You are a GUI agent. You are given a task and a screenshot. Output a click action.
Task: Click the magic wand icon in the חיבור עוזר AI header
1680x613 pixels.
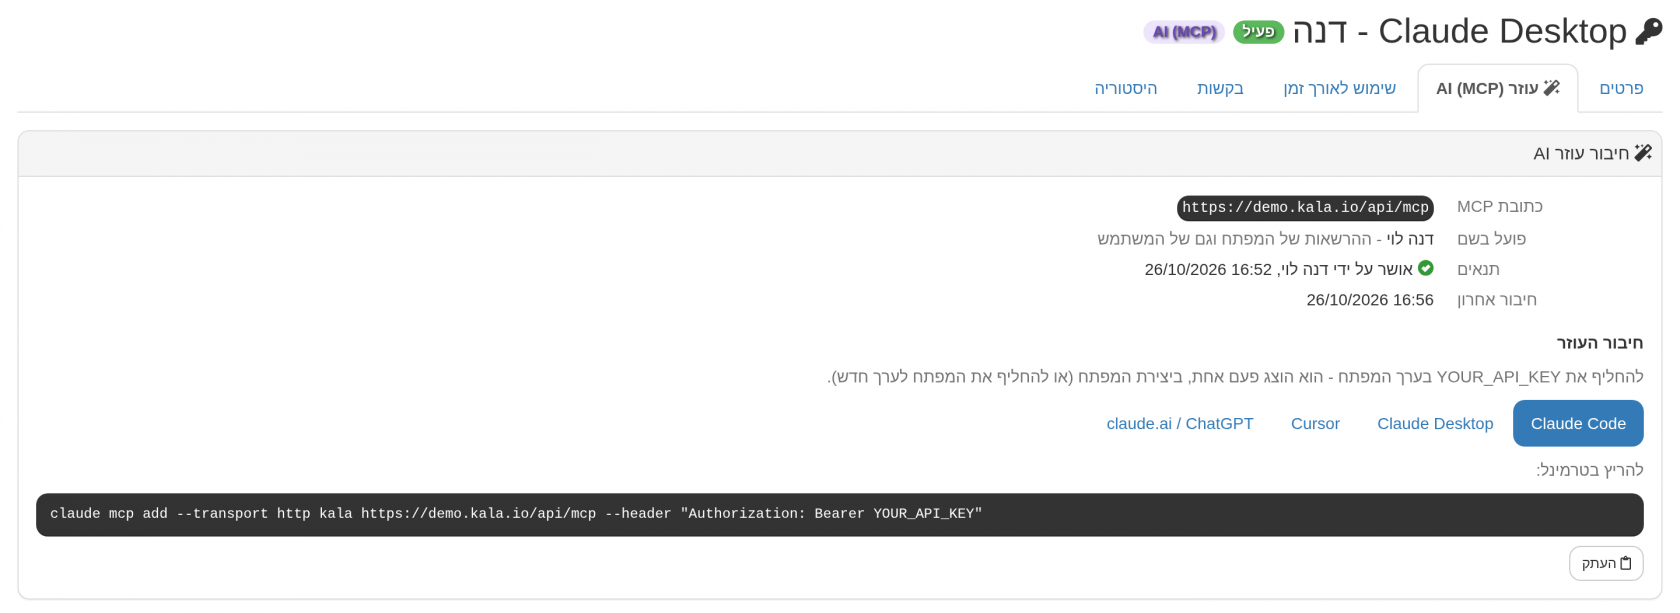pos(1643,153)
